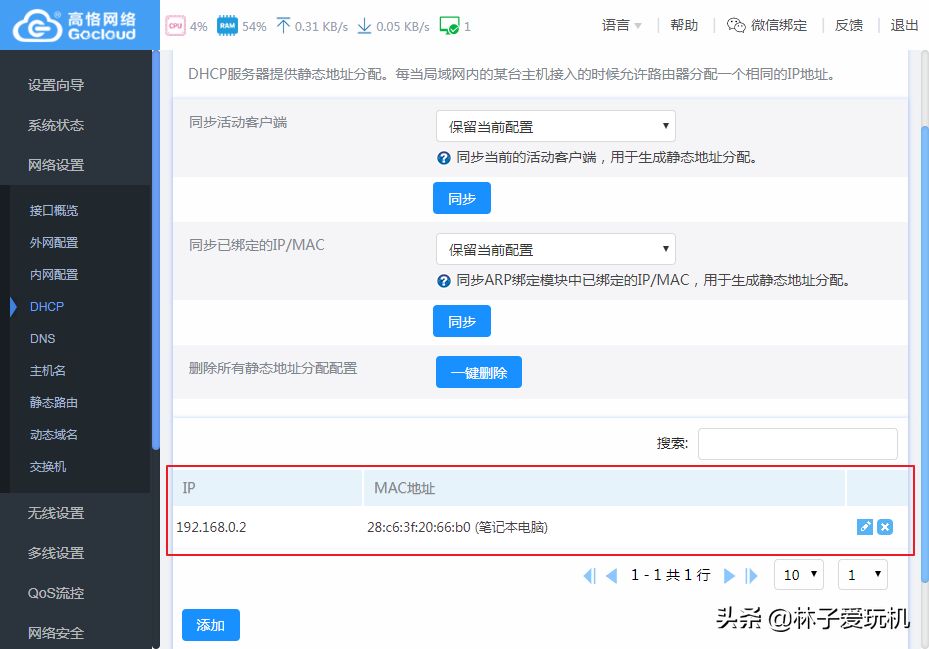Click the upload speed arrow icon
The image size is (929, 649).
[283, 25]
